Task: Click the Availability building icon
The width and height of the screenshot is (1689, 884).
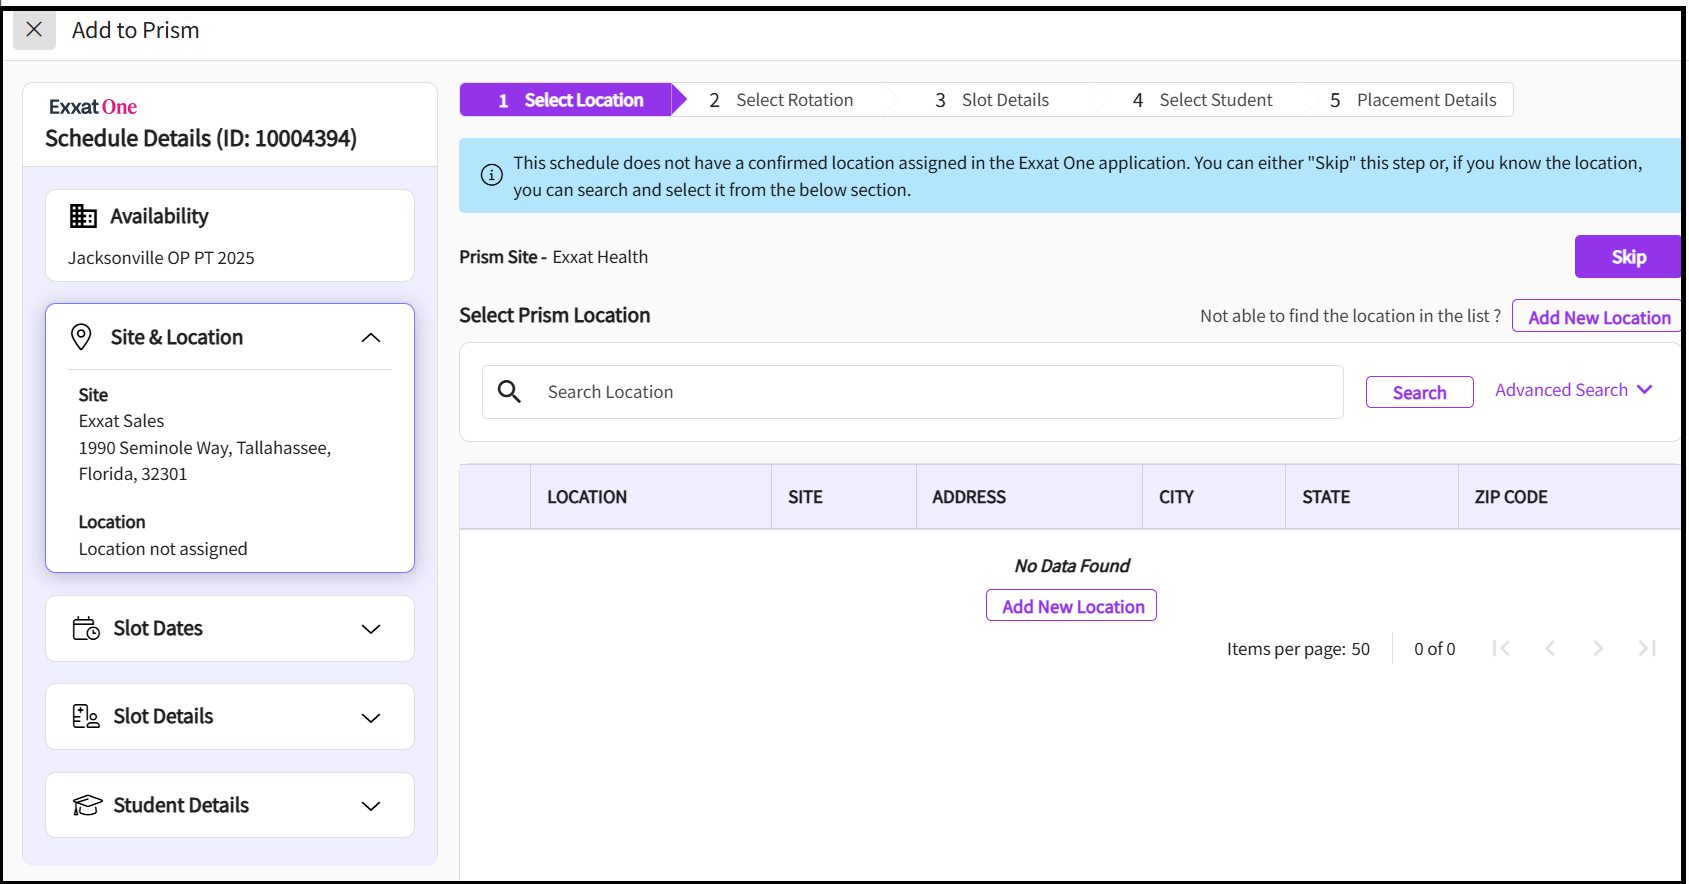Action: 83,216
